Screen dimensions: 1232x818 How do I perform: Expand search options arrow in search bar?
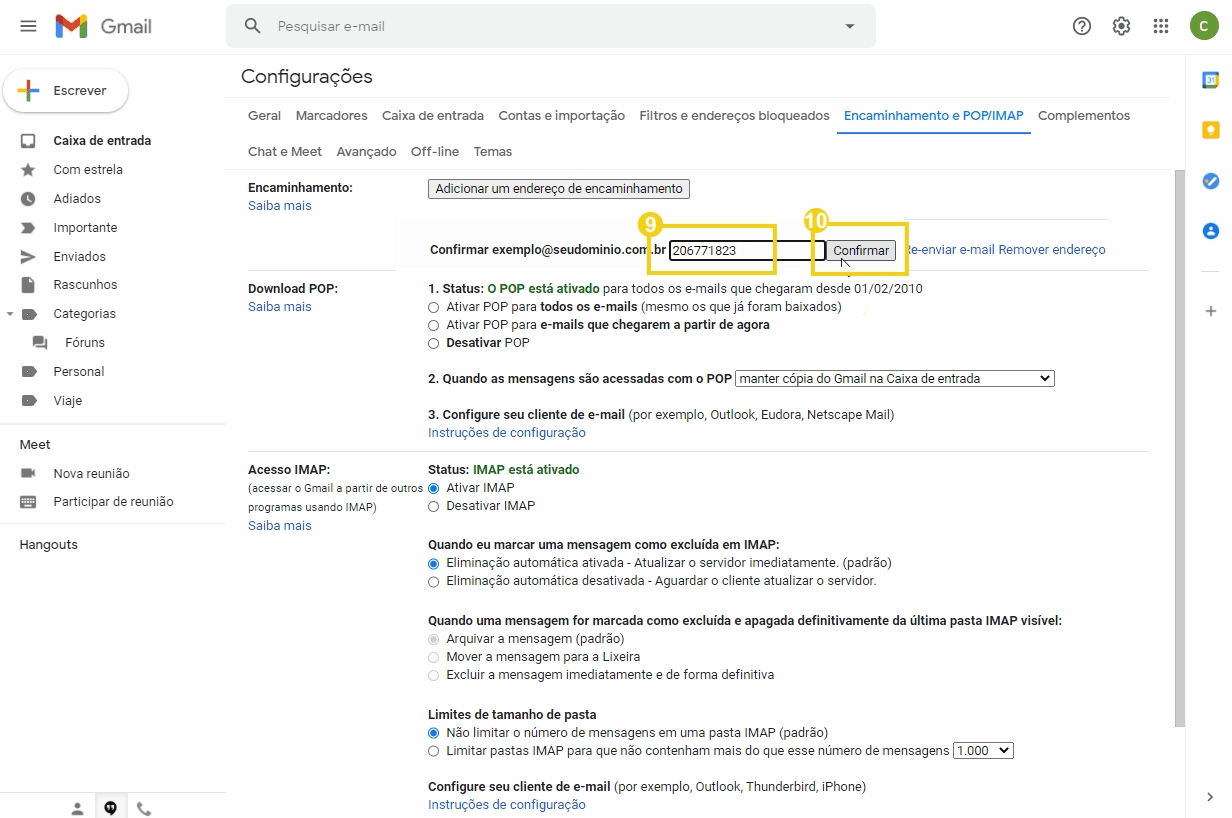pyautogui.click(x=849, y=26)
